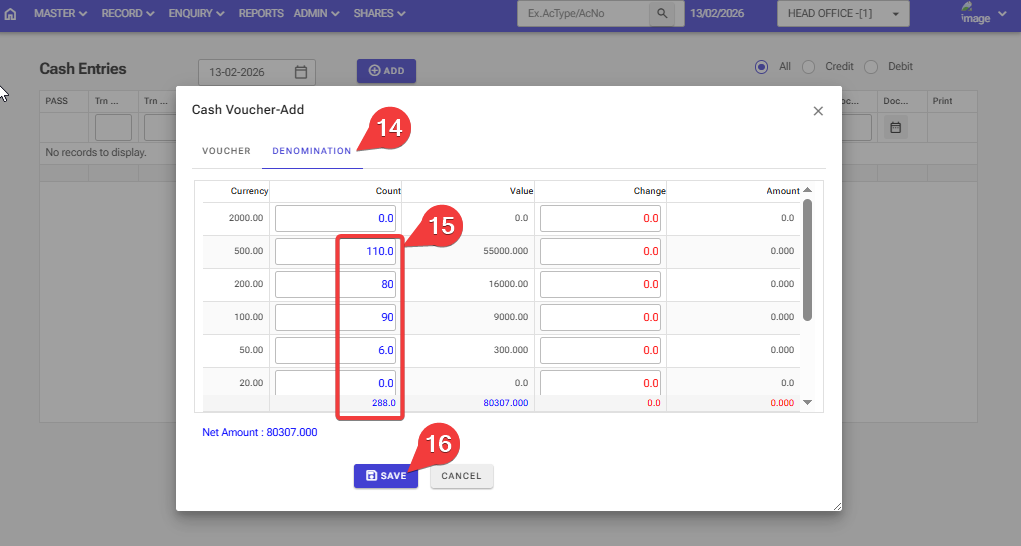Open the calendar icon beside the 13-02-2026 date
This screenshot has width=1021, height=546.
(301, 72)
